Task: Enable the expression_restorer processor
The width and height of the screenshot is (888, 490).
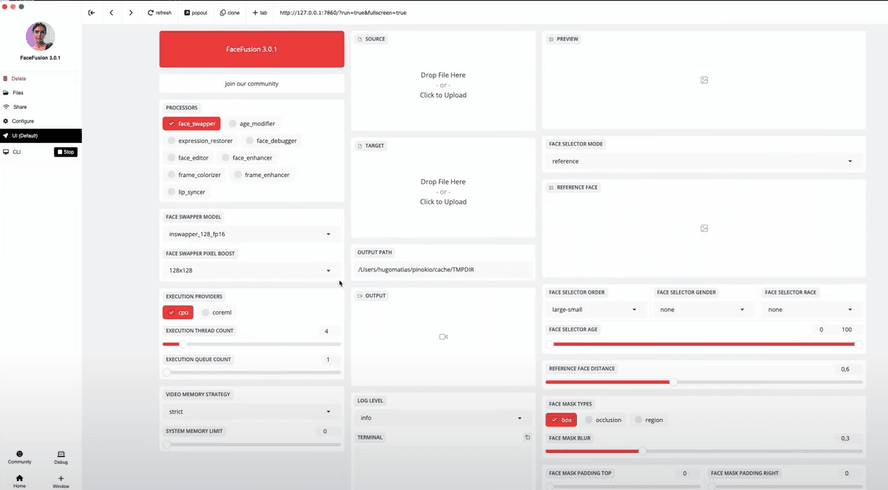Action: point(200,140)
